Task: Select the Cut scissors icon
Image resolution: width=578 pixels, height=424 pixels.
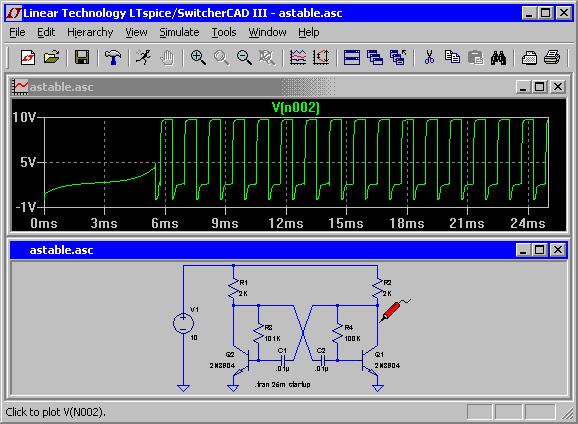Action: point(429,58)
